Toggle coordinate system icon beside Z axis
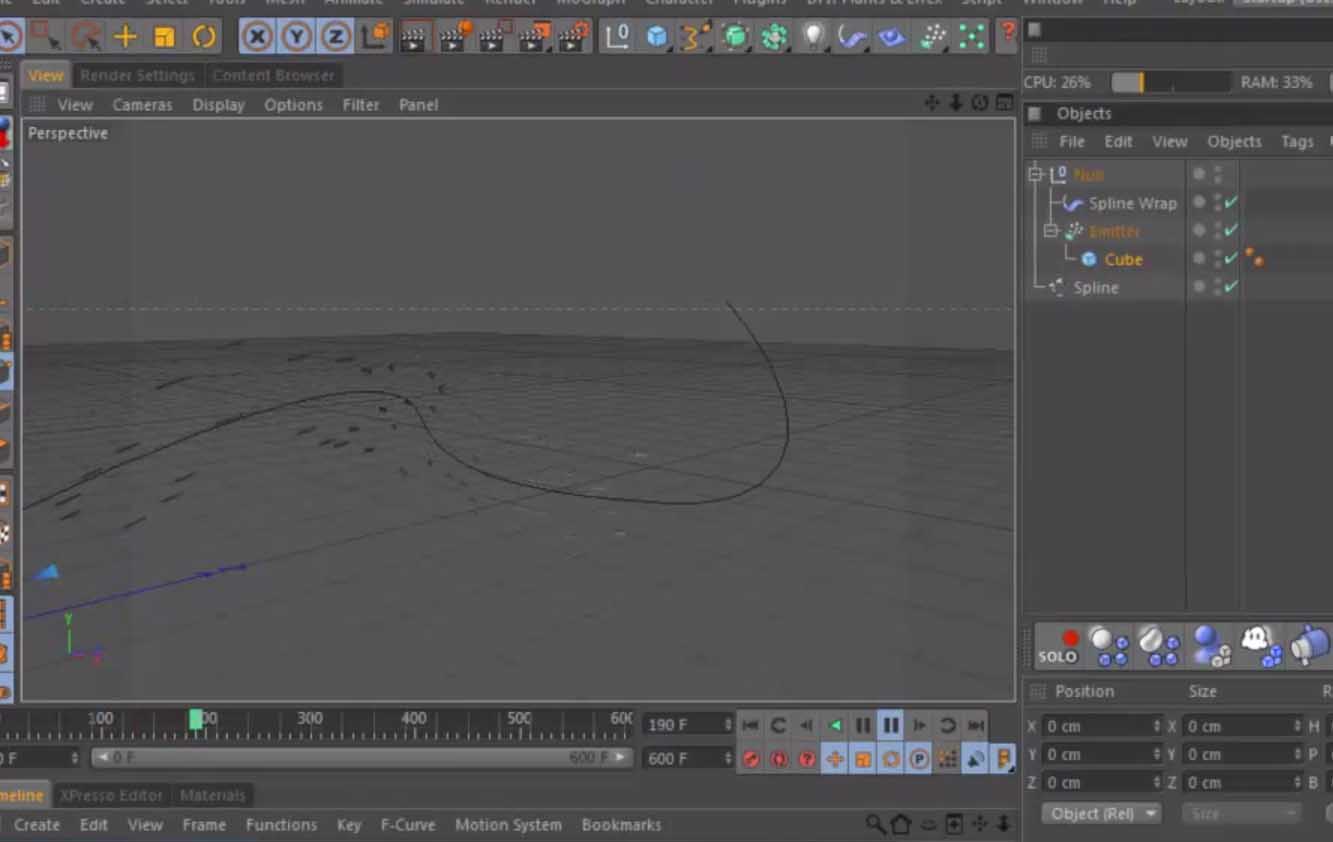Image resolution: width=1333 pixels, height=842 pixels. pos(376,37)
